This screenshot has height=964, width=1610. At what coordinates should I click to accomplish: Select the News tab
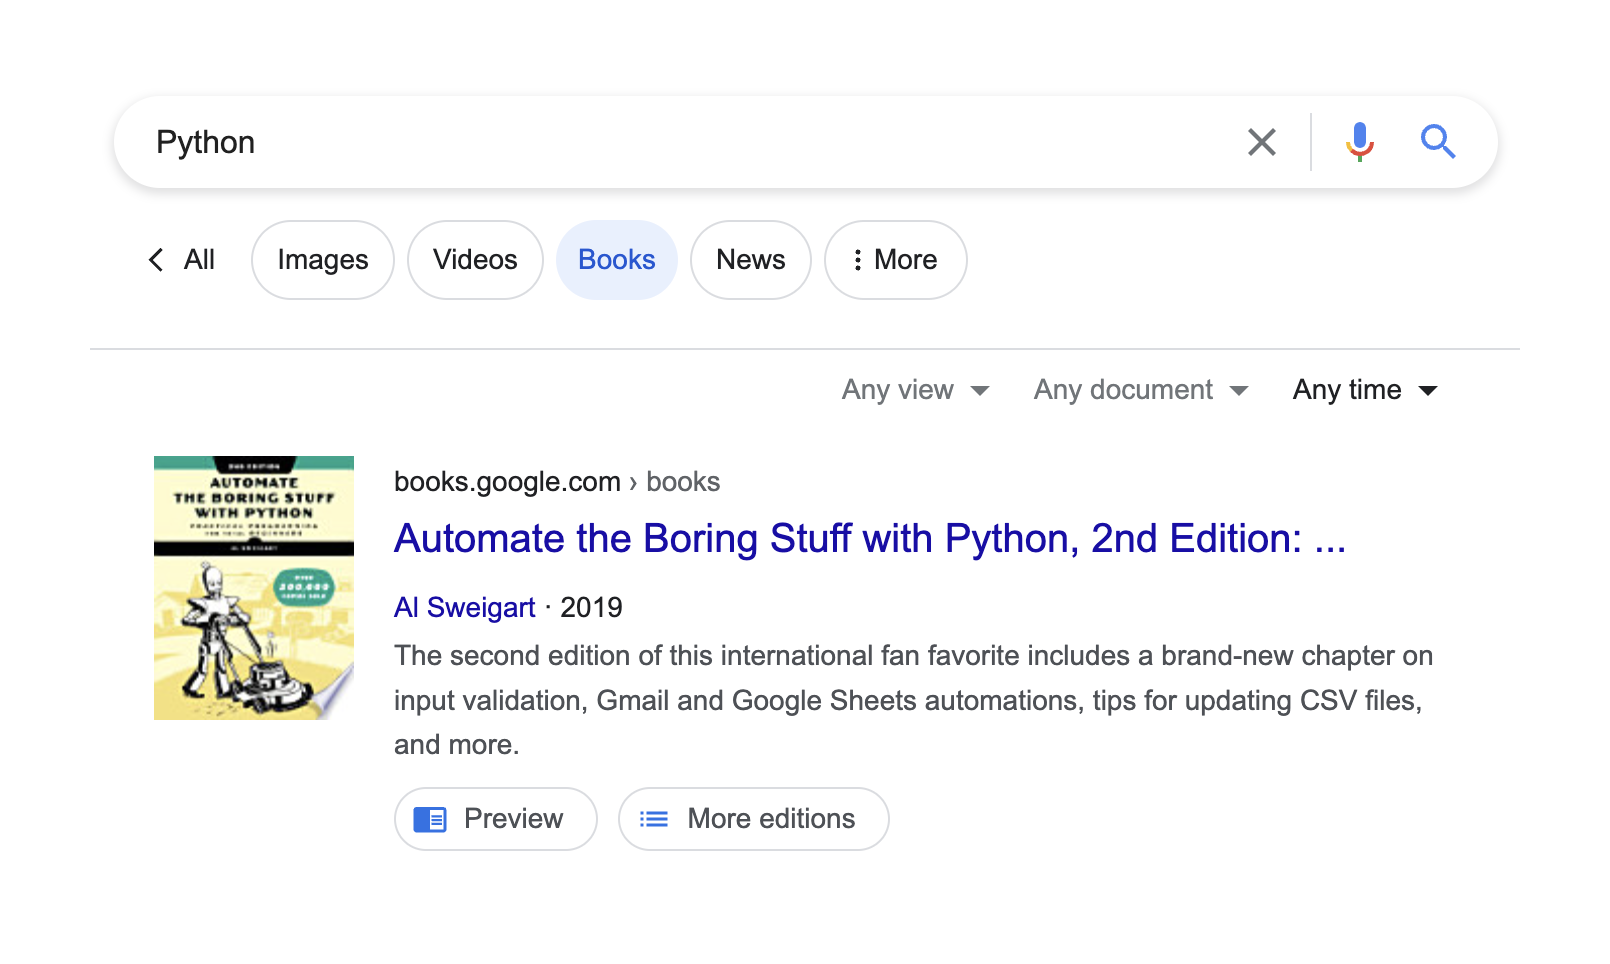coord(750,260)
